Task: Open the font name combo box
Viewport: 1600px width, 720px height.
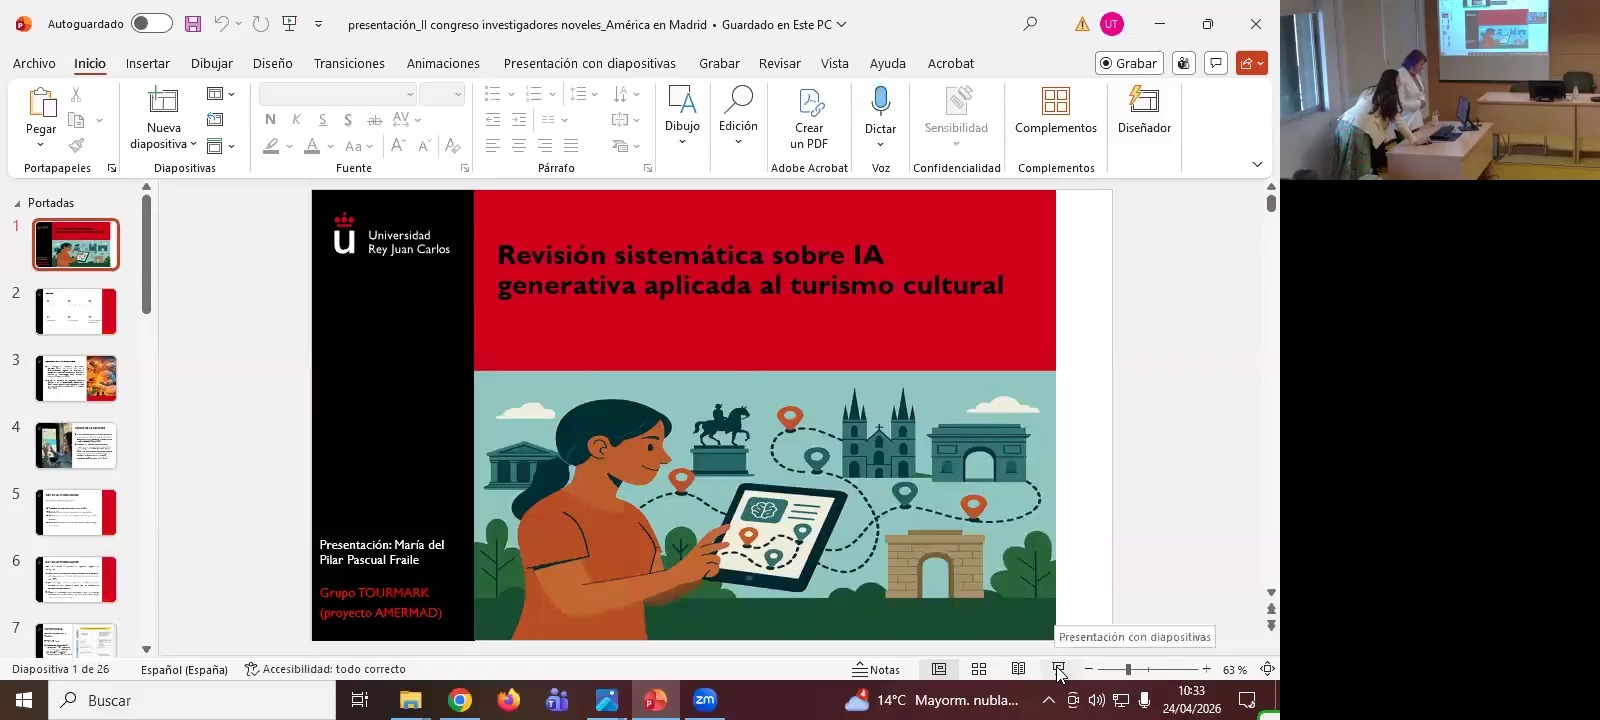Action: (338, 94)
